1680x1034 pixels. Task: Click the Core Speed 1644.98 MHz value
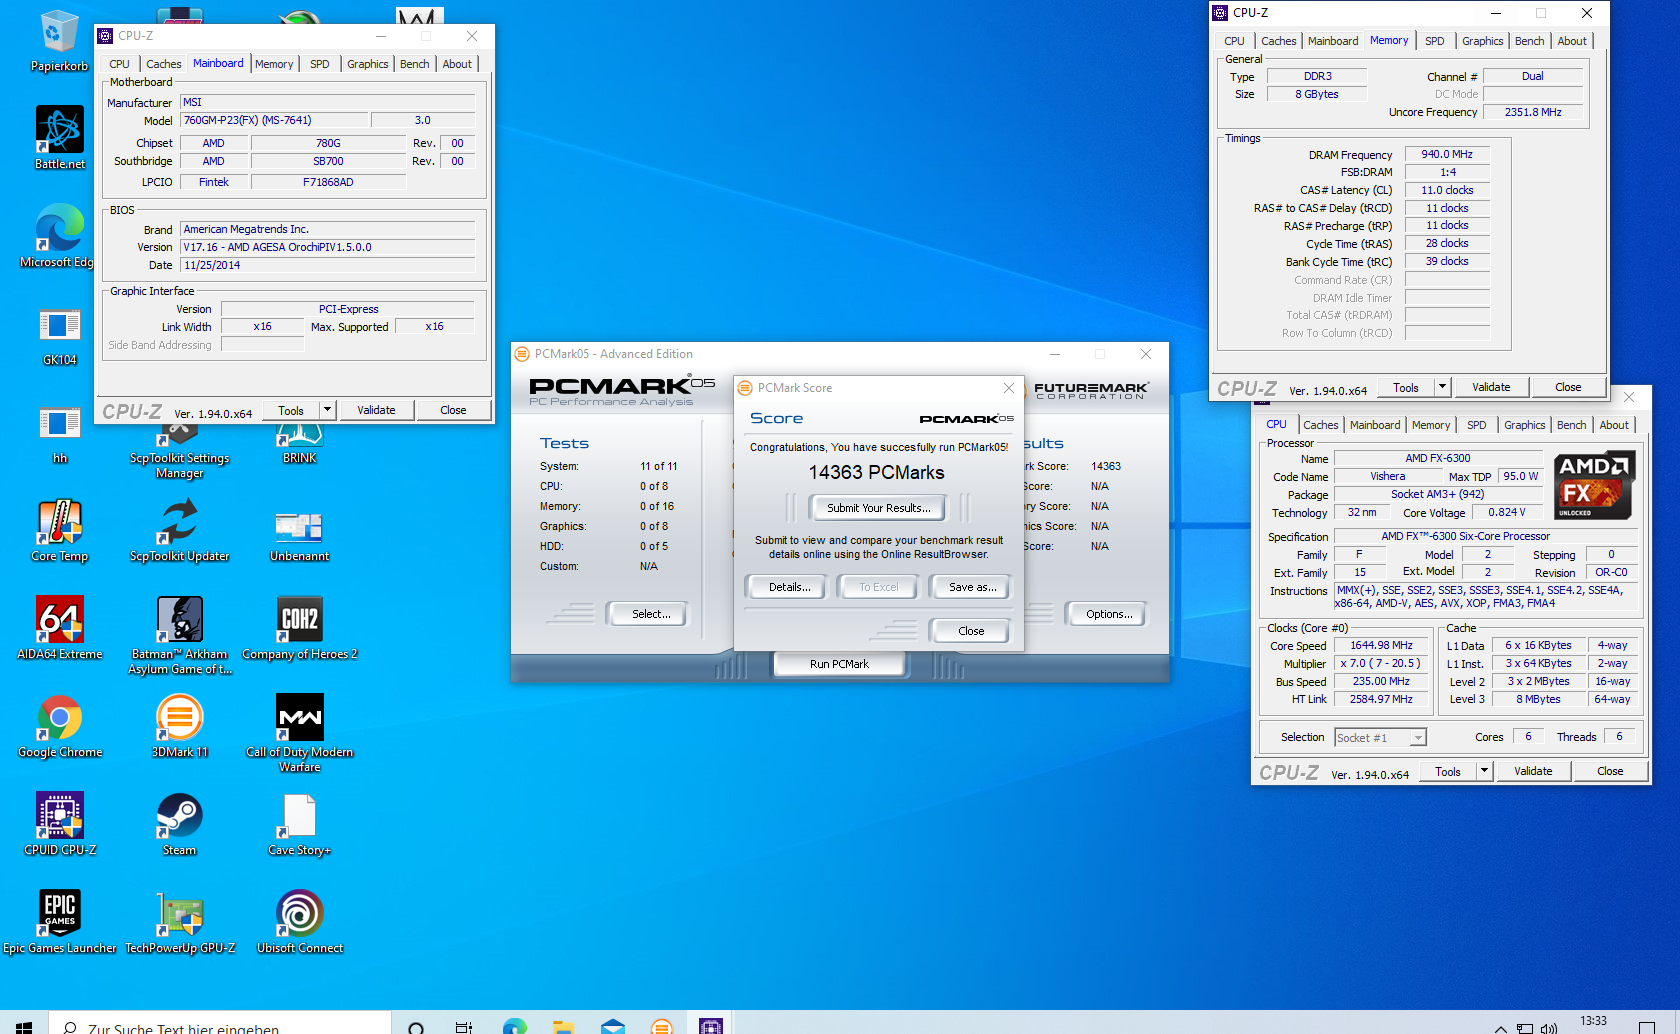[1381, 646]
